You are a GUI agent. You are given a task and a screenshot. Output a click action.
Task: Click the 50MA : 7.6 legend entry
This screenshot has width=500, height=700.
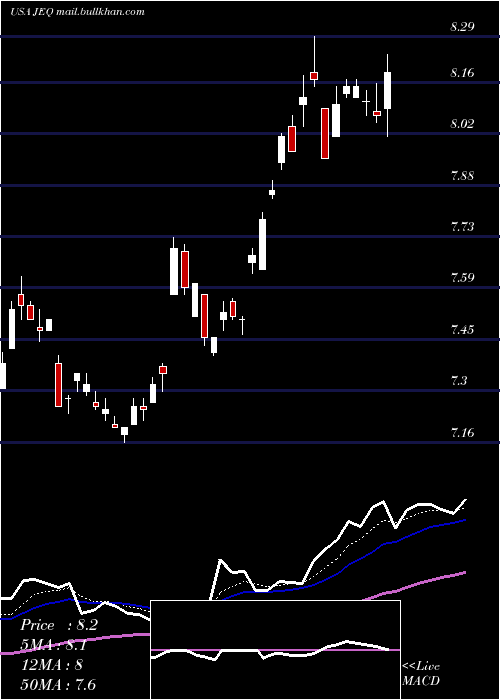coord(58,684)
